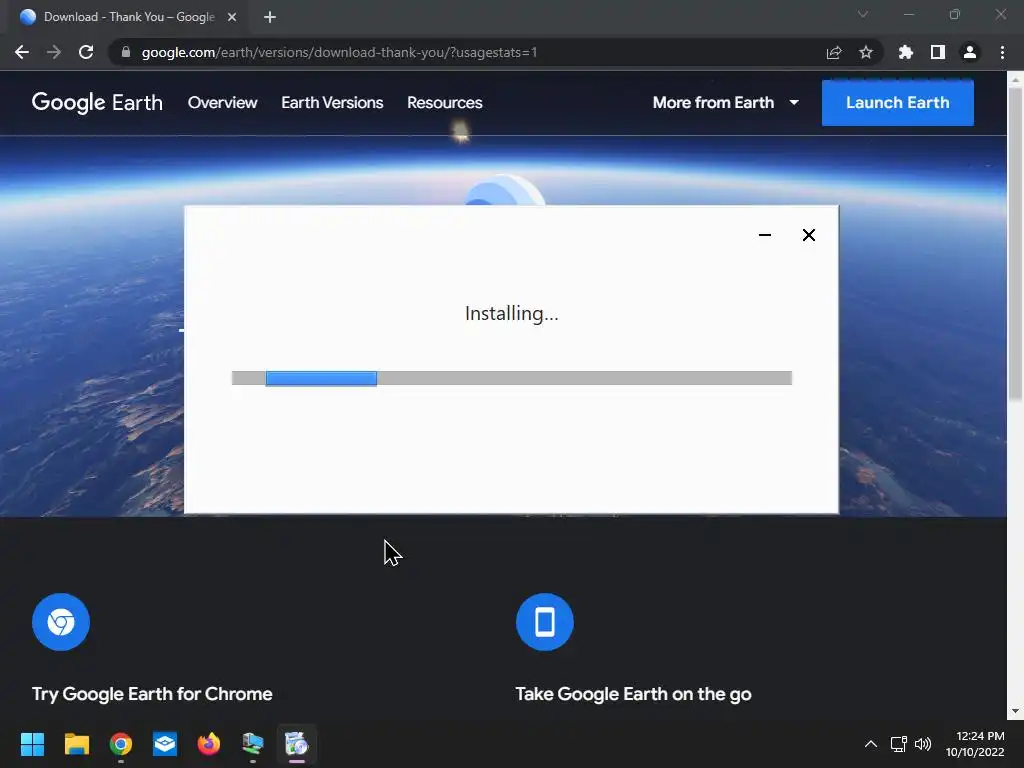Show hidden tray icons chevron

click(871, 744)
